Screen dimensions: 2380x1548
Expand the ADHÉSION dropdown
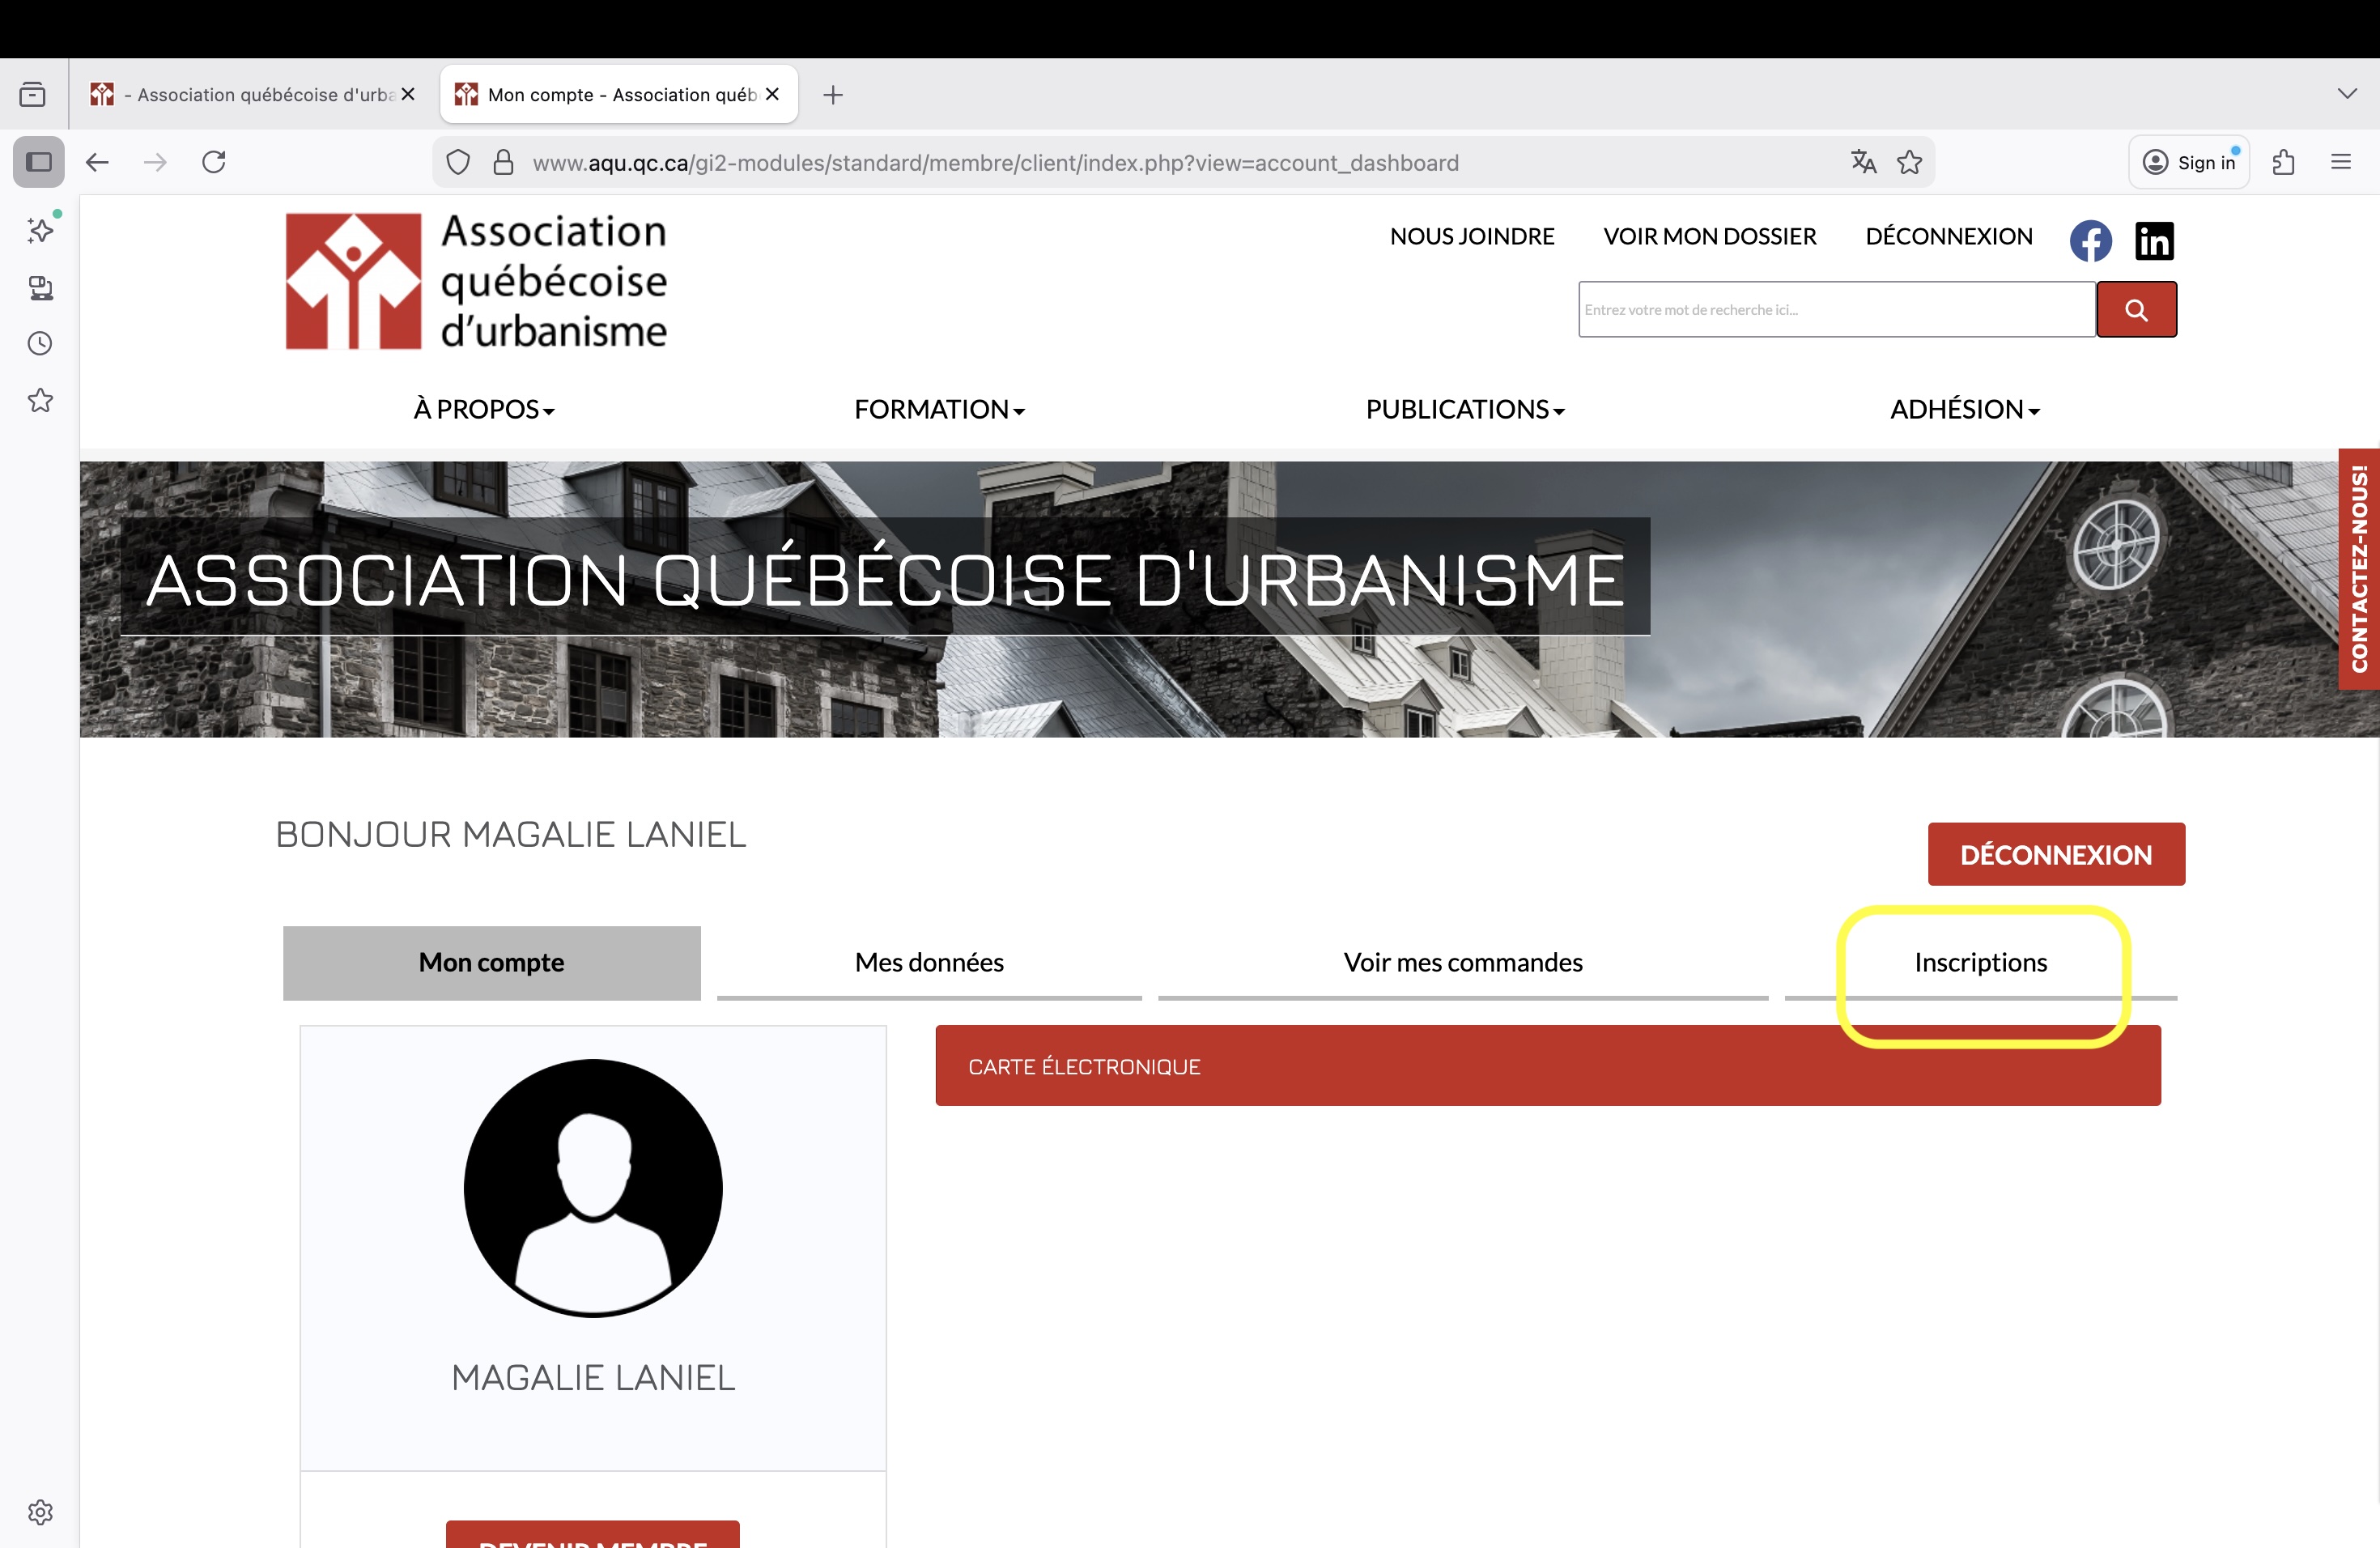pos(1964,410)
